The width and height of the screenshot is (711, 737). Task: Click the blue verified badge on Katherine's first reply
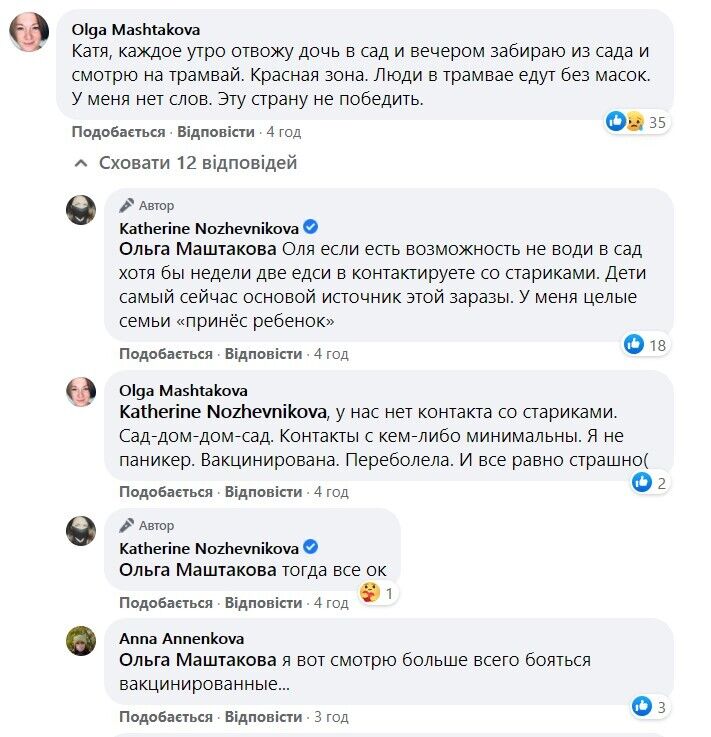pos(311,227)
